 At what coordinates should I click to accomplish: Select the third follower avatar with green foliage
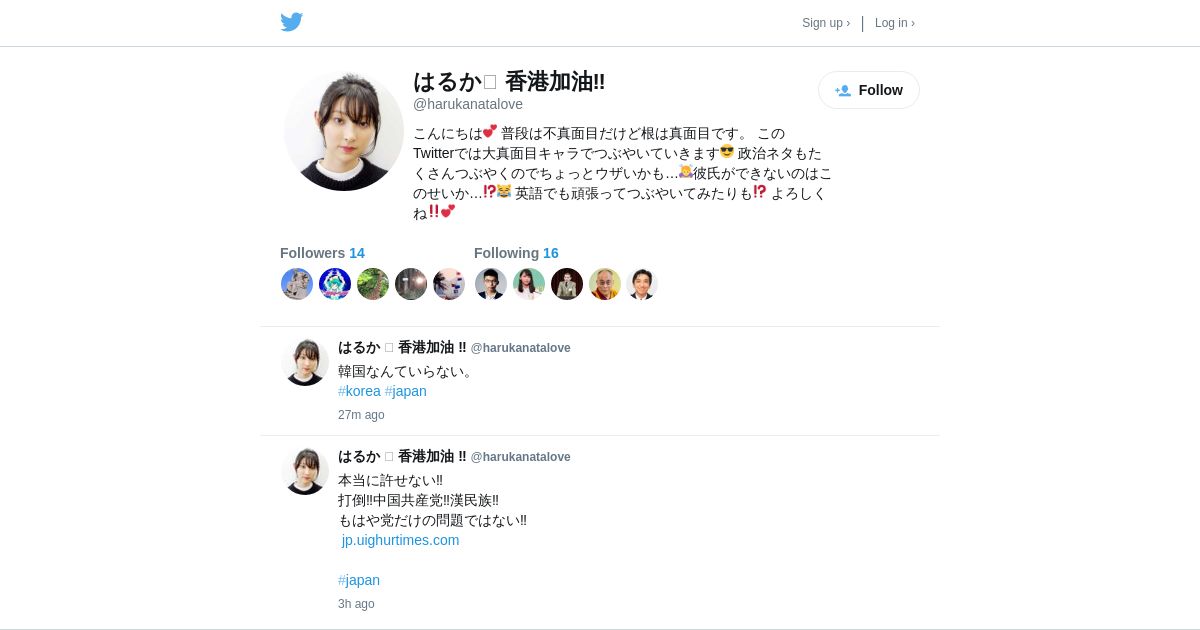click(x=373, y=284)
